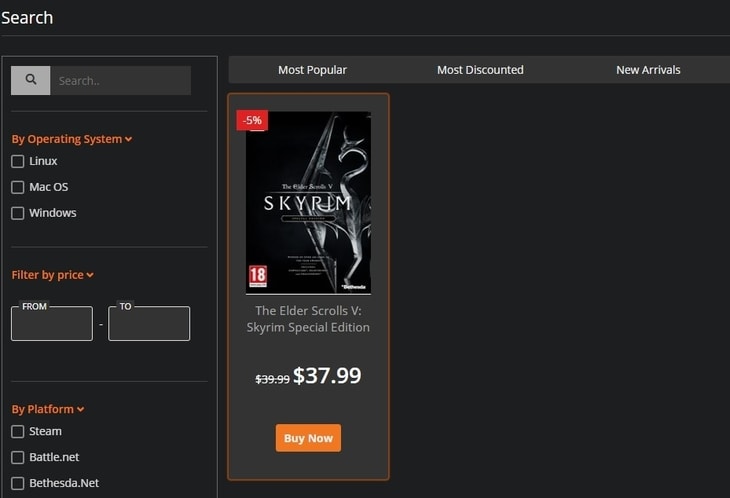Viewport: 730px width, 498px height.
Task: Click the magnifying glass search icon
Action: [x=31, y=80]
